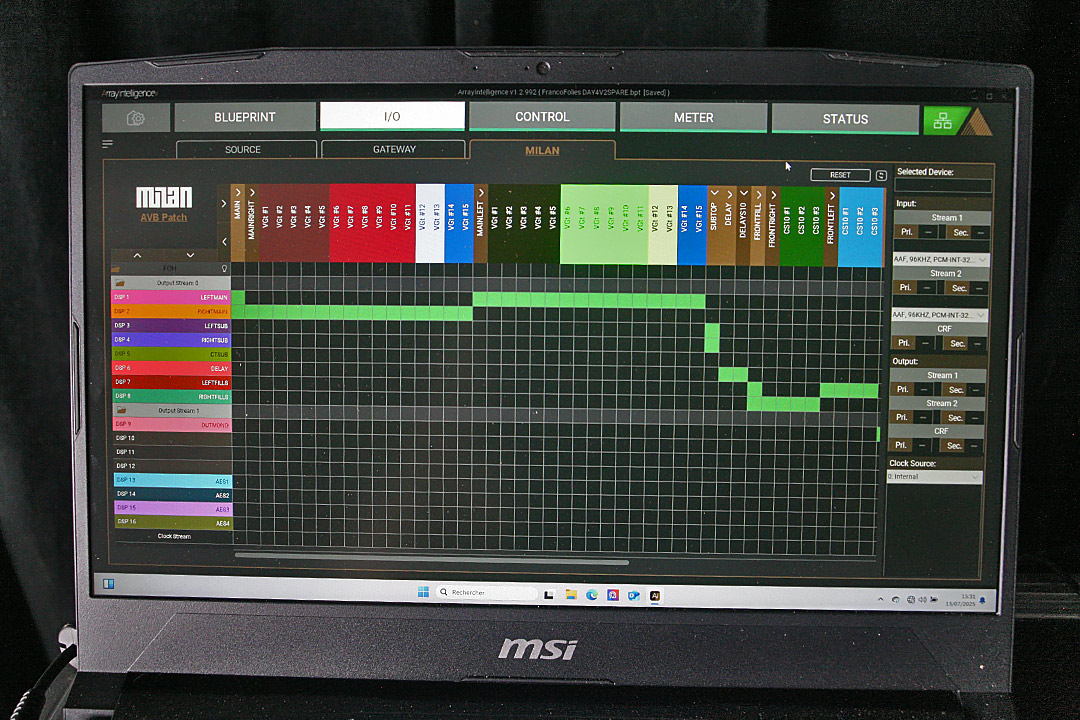Click the refresh icon beside RESET
Screen dimensions: 1080x720
coord(881,176)
